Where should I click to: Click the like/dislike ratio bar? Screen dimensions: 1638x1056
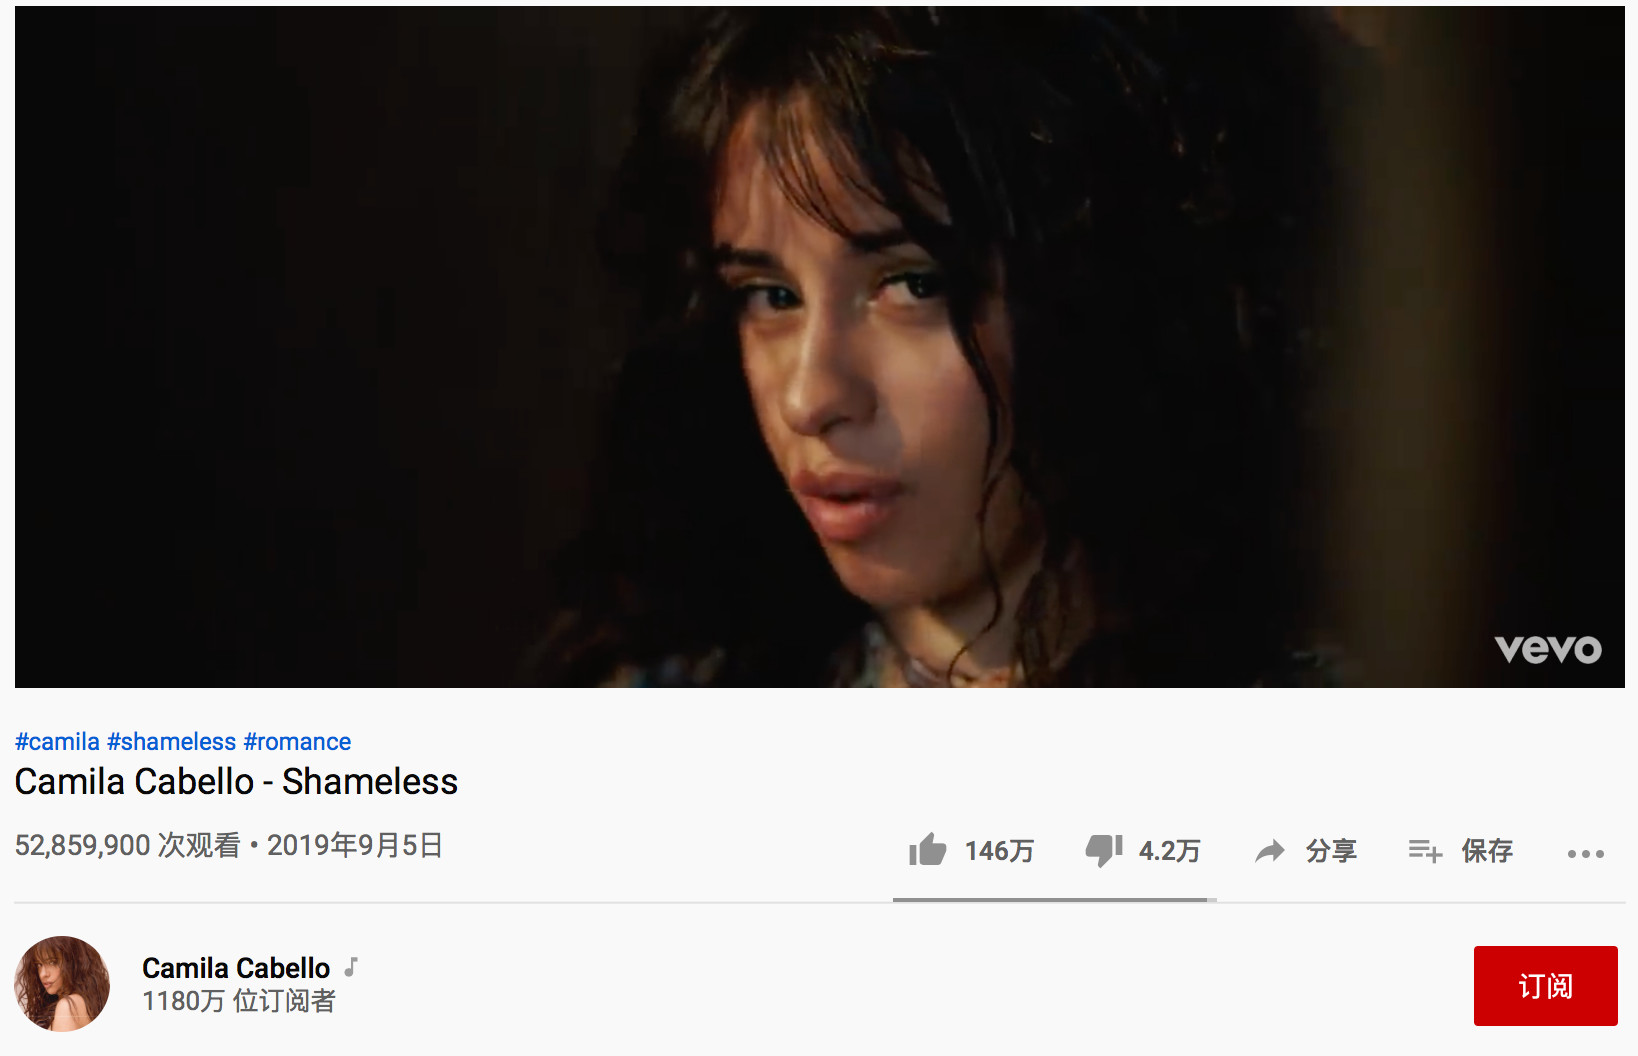1055,900
